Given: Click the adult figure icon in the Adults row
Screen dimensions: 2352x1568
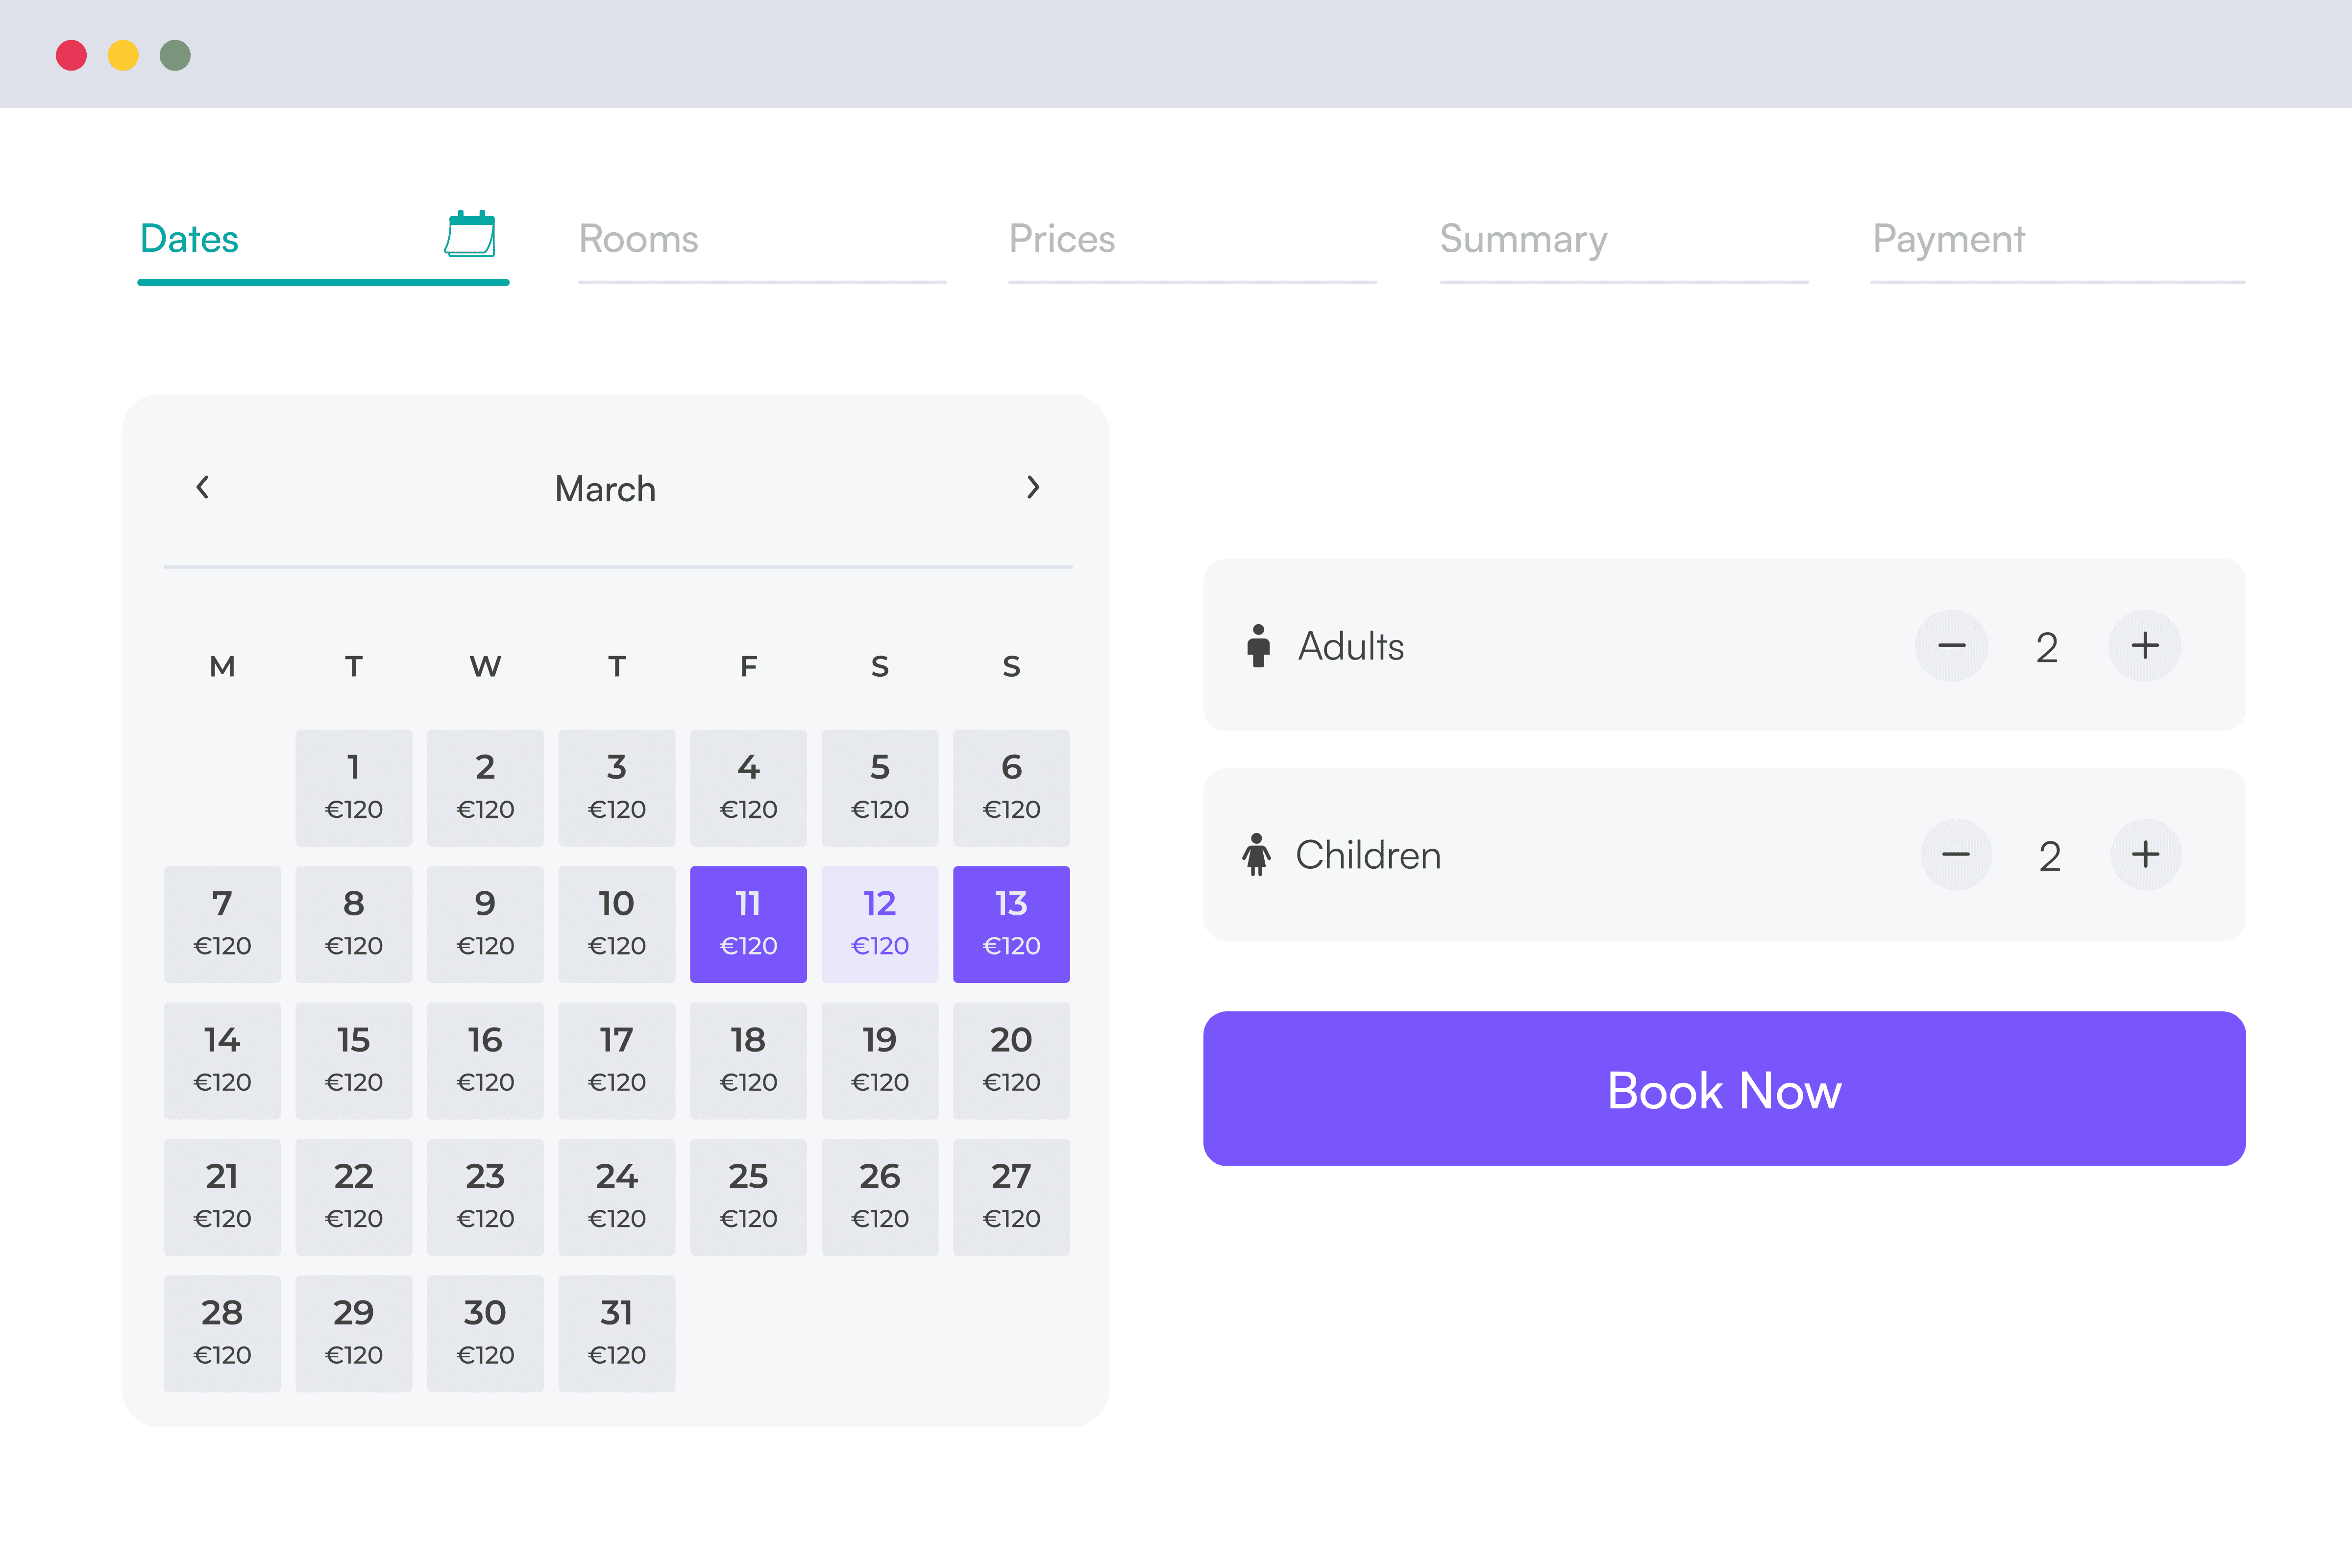Looking at the screenshot, I should 1258,646.
